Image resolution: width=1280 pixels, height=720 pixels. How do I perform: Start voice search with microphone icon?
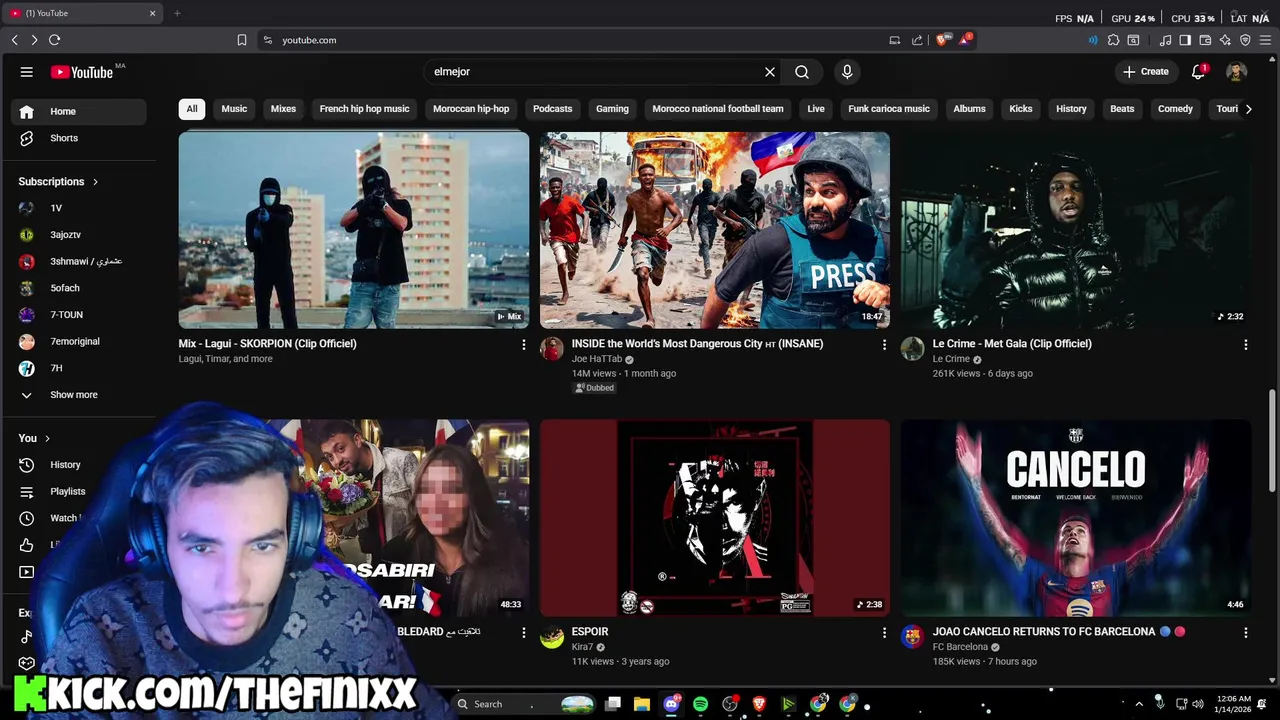pos(847,72)
